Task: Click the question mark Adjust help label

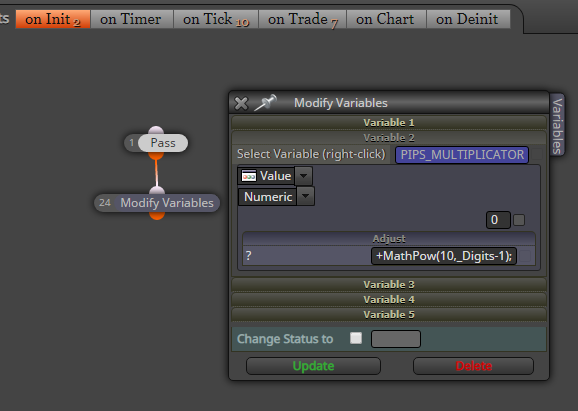Action: coord(248,256)
